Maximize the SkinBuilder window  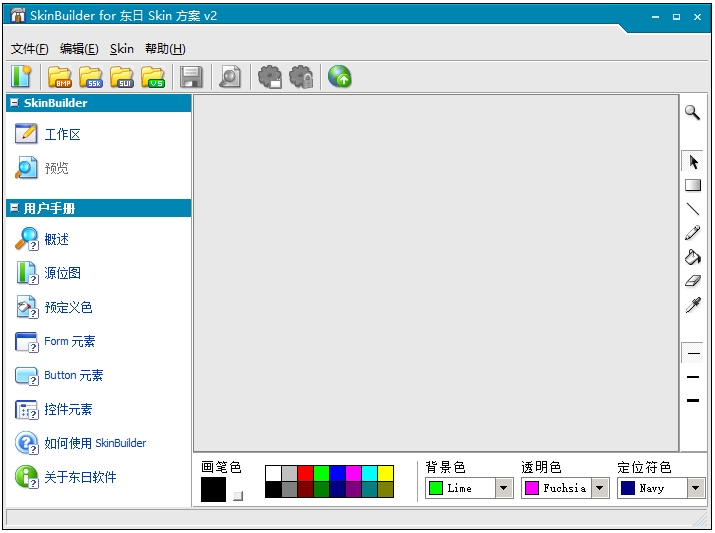[x=676, y=17]
